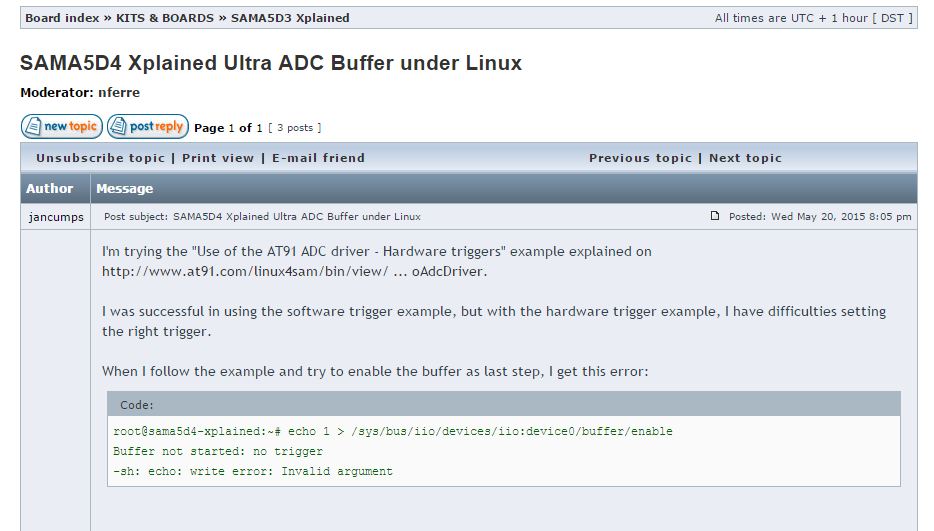
Task: Choose E-mail friend option
Action: 318,158
